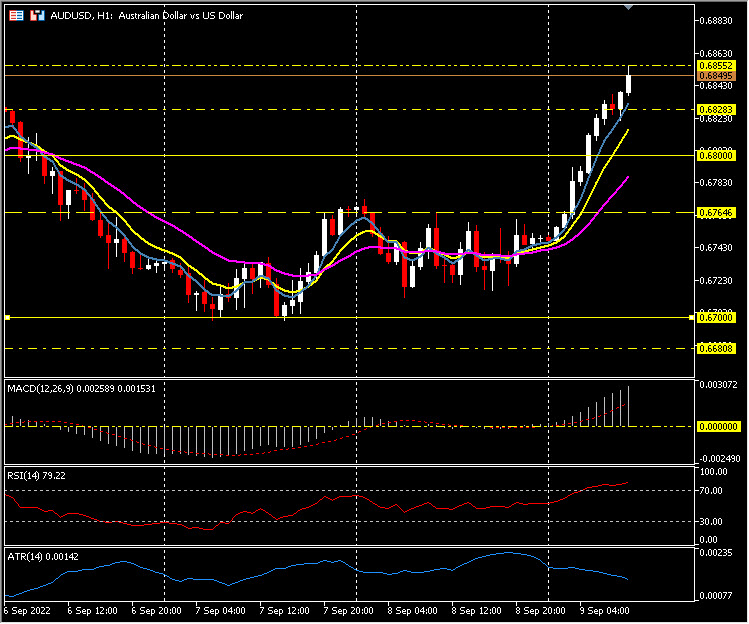Image resolution: width=749 pixels, height=624 pixels.
Task: Click the gray chart shift triangle marker
Action: click(628, 7)
